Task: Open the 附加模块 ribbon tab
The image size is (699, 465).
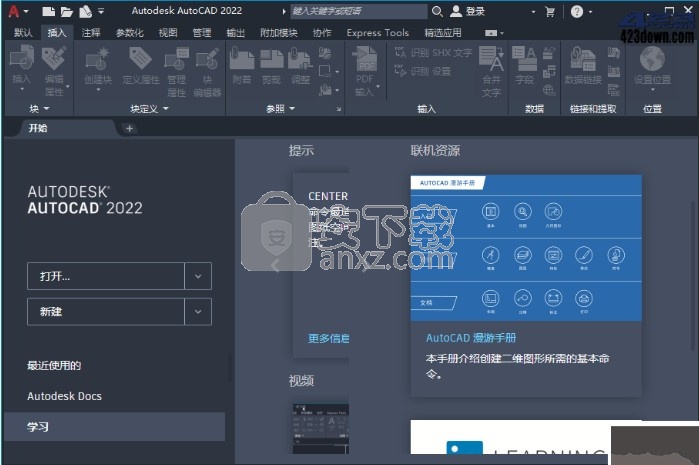Action: [x=279, y=33]
